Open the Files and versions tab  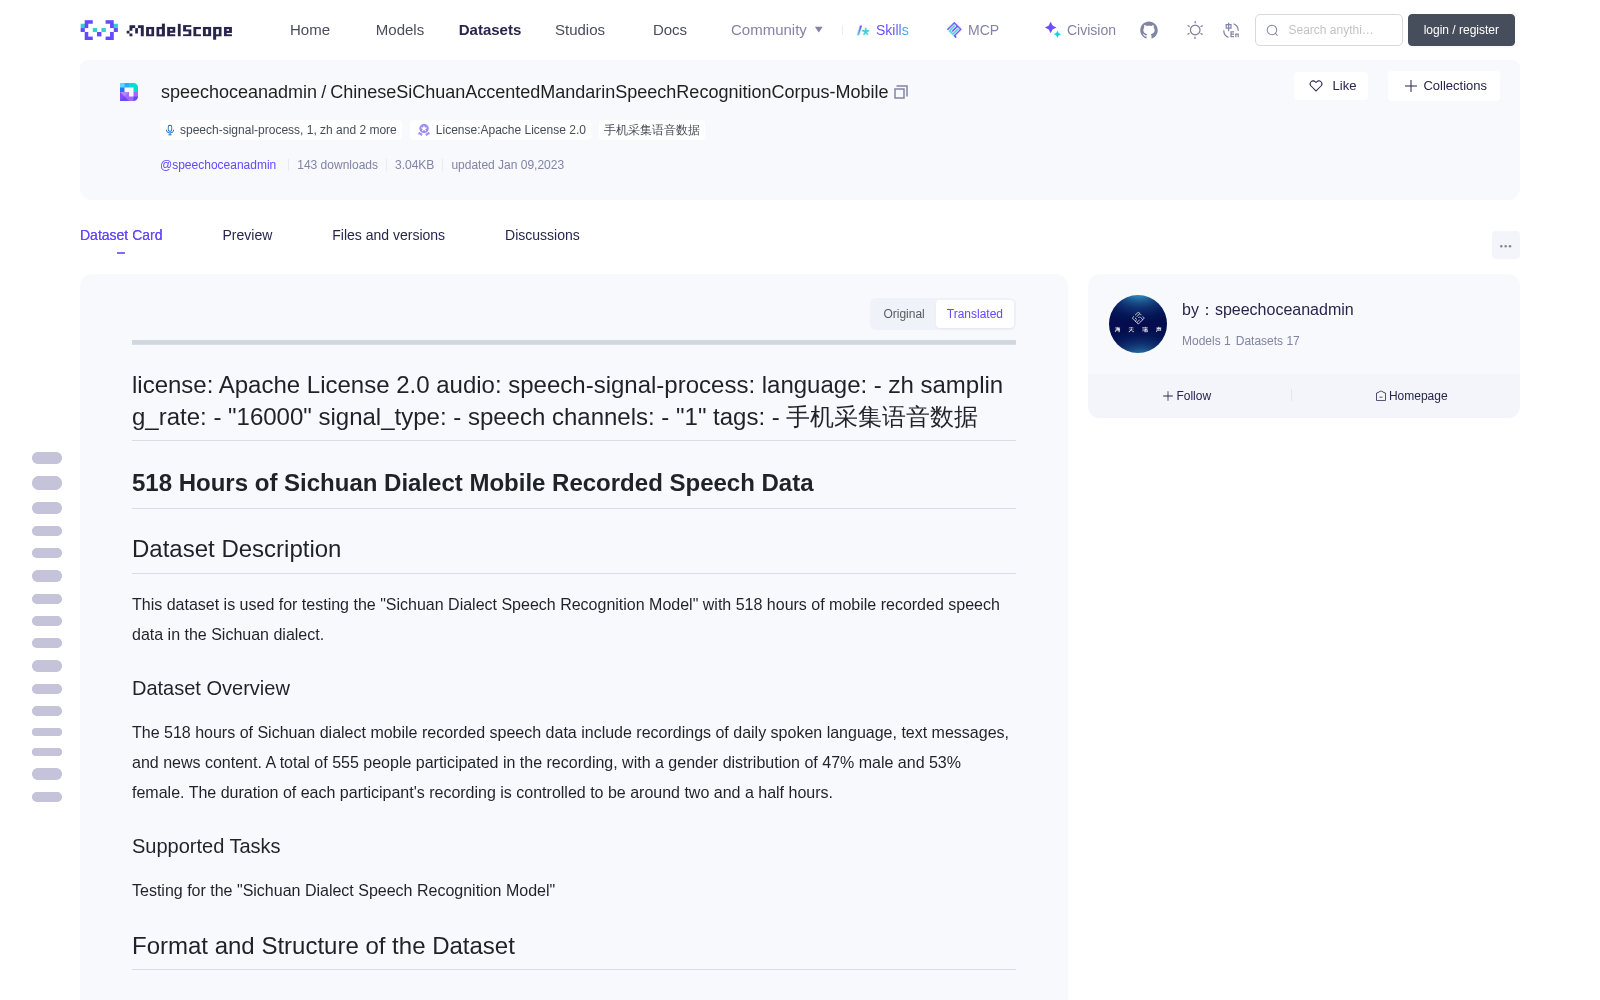(388, 235)
